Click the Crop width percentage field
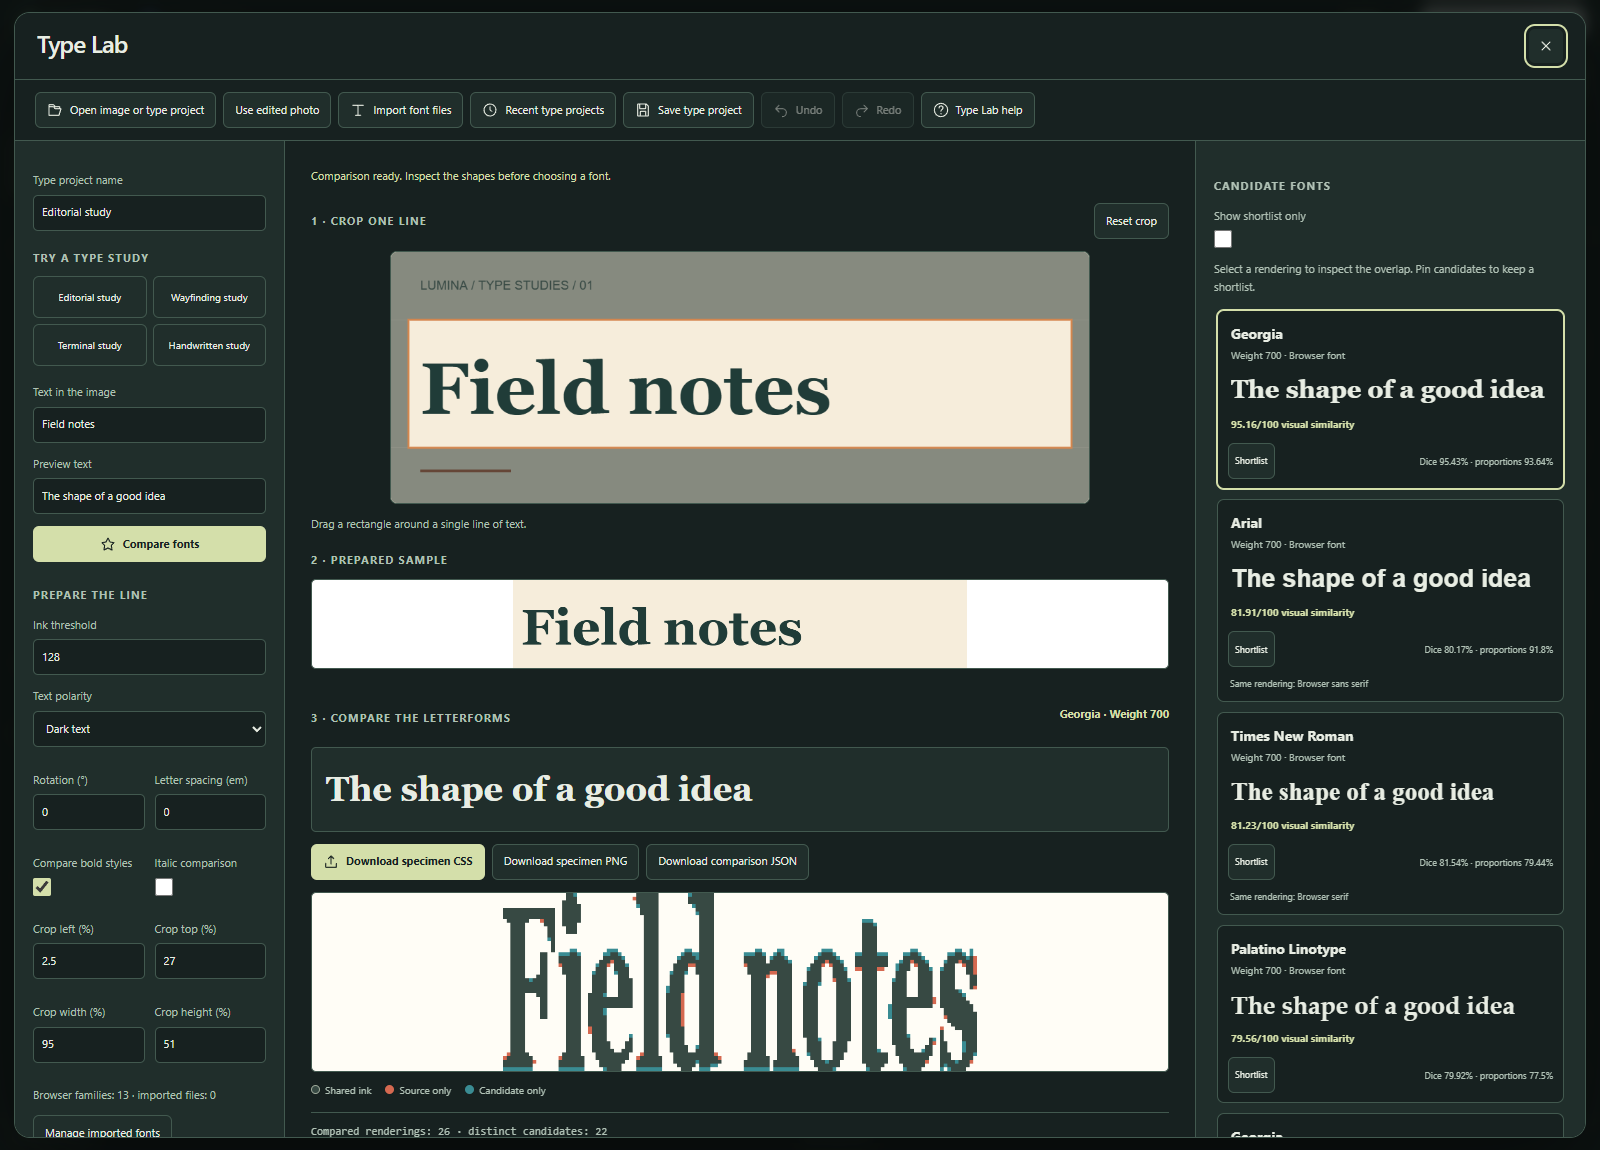This screenshot has width=1600, height=1150. [x=89, y=1045]
